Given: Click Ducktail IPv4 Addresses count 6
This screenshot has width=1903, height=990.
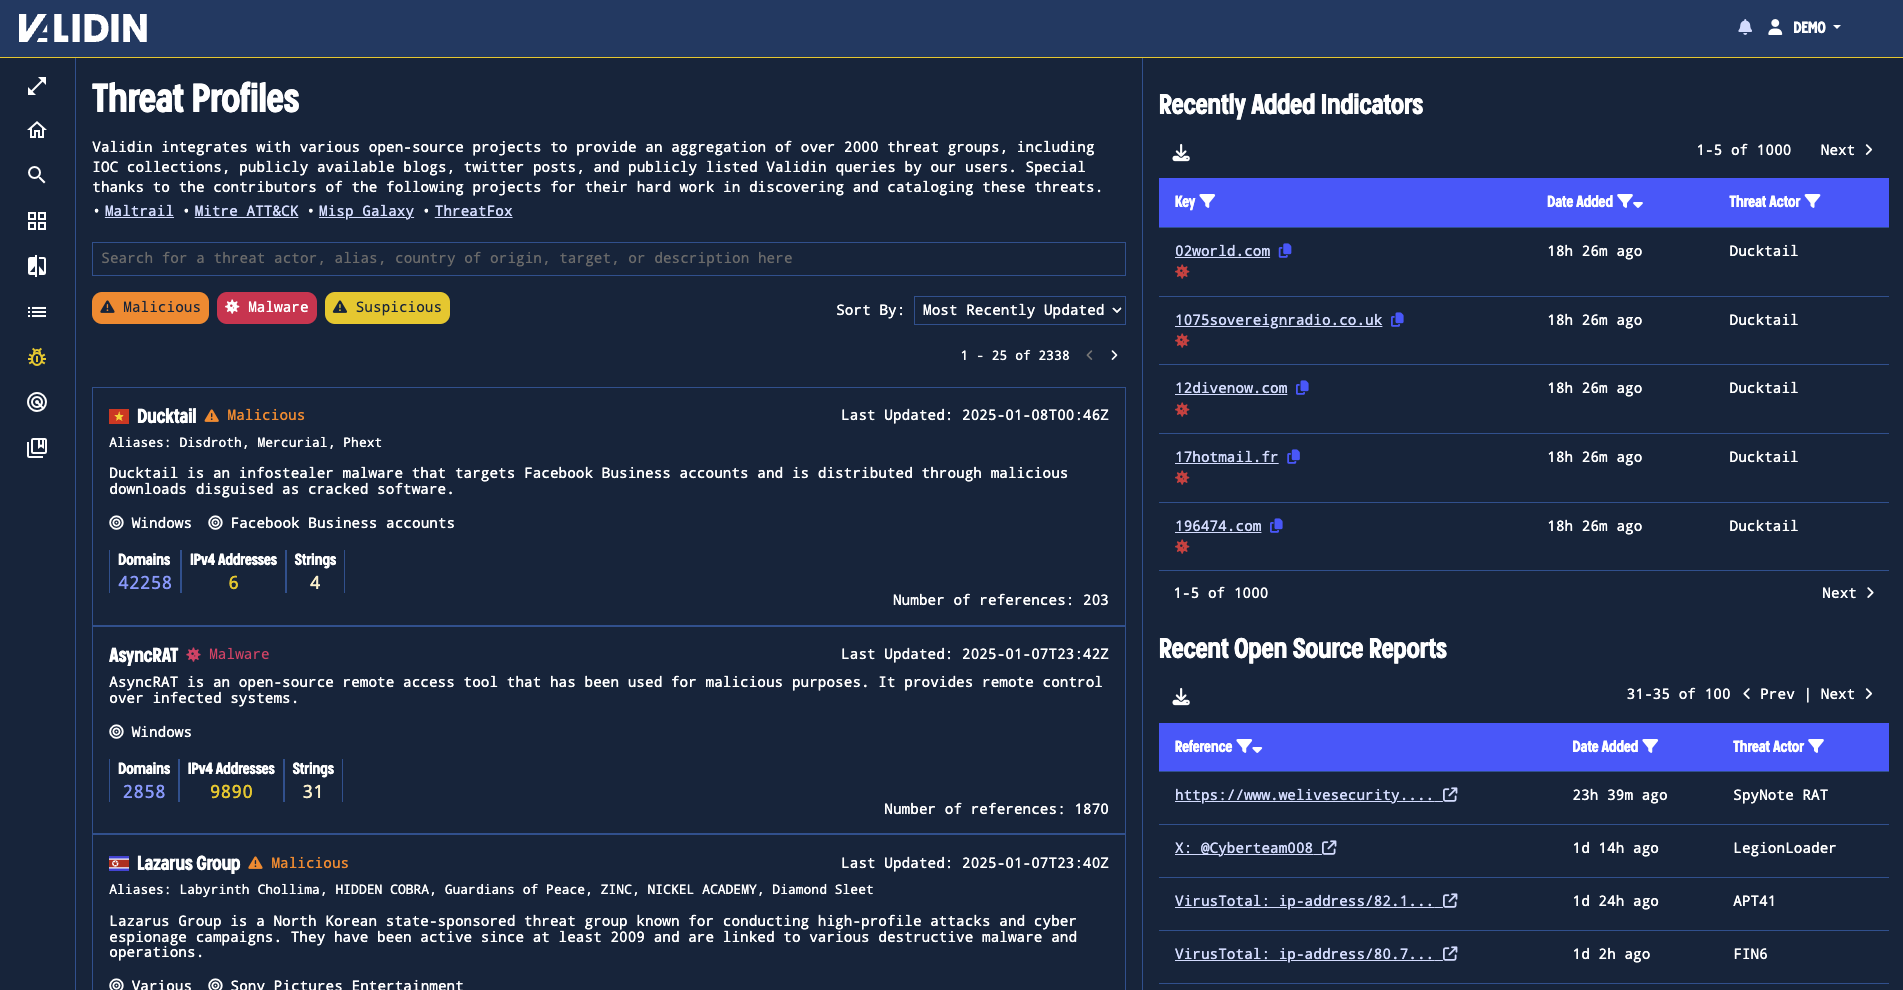Looking at the screenshot, I should coord(234,583).
